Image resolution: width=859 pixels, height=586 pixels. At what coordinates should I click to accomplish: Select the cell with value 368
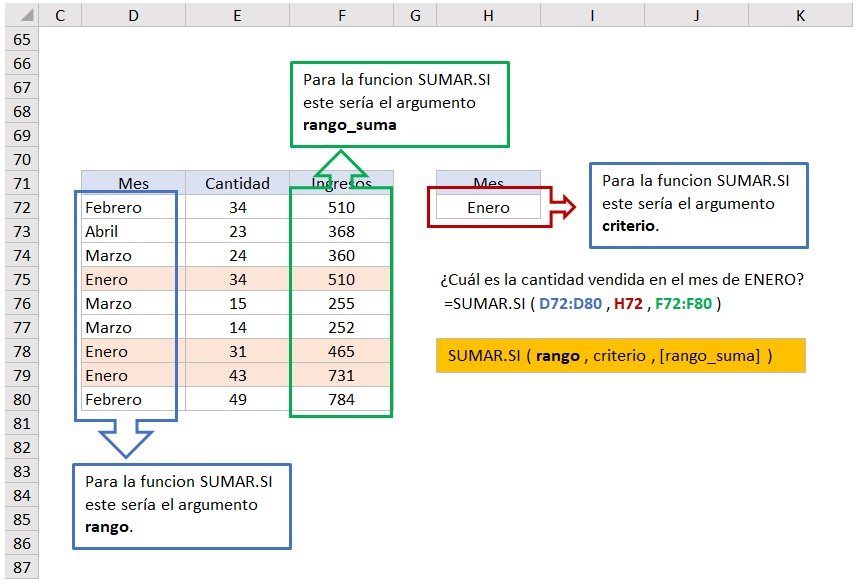341,232
